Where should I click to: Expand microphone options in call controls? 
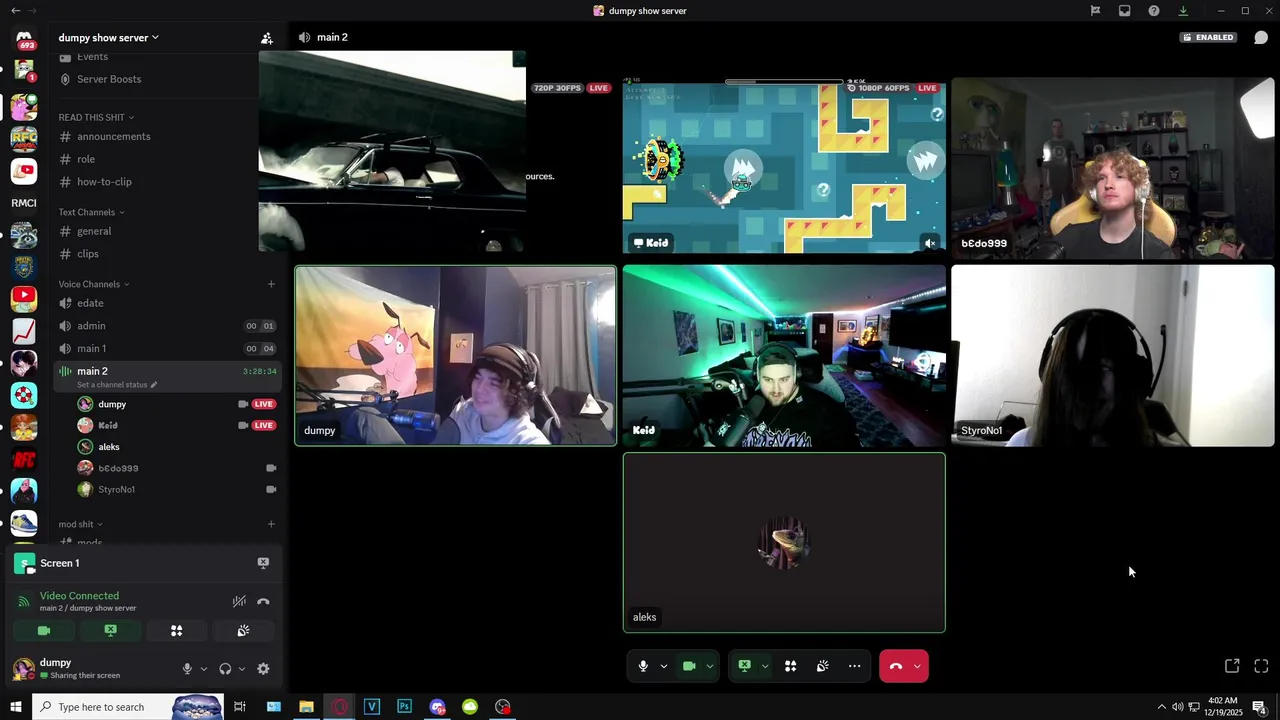click(x=663, y=666)
